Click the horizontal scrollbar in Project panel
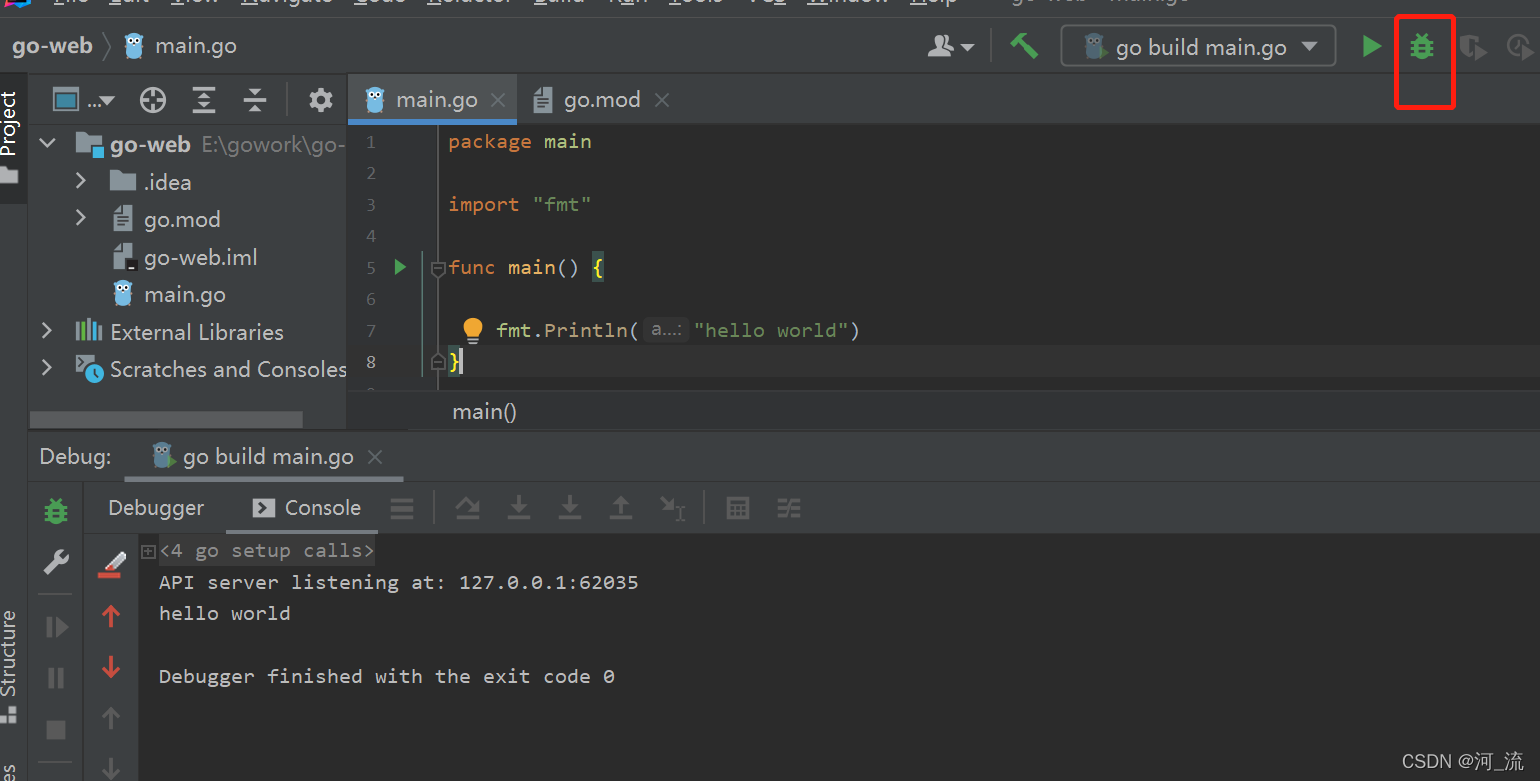The width and height of the screenshot is (1540, 781). [165, 419]
